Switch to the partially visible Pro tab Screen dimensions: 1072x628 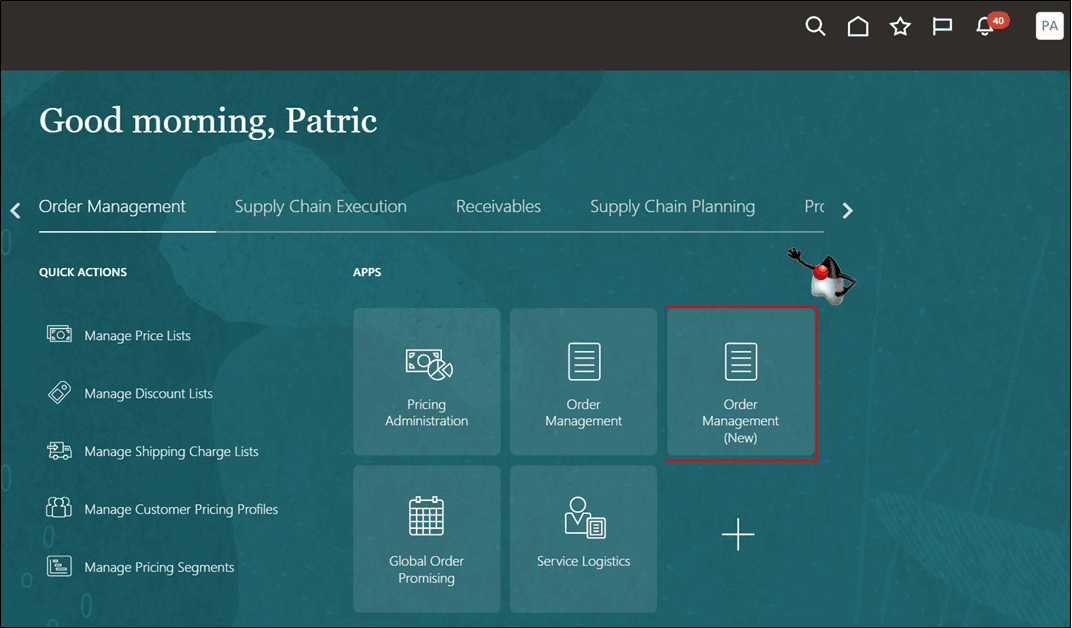[814, 206]
